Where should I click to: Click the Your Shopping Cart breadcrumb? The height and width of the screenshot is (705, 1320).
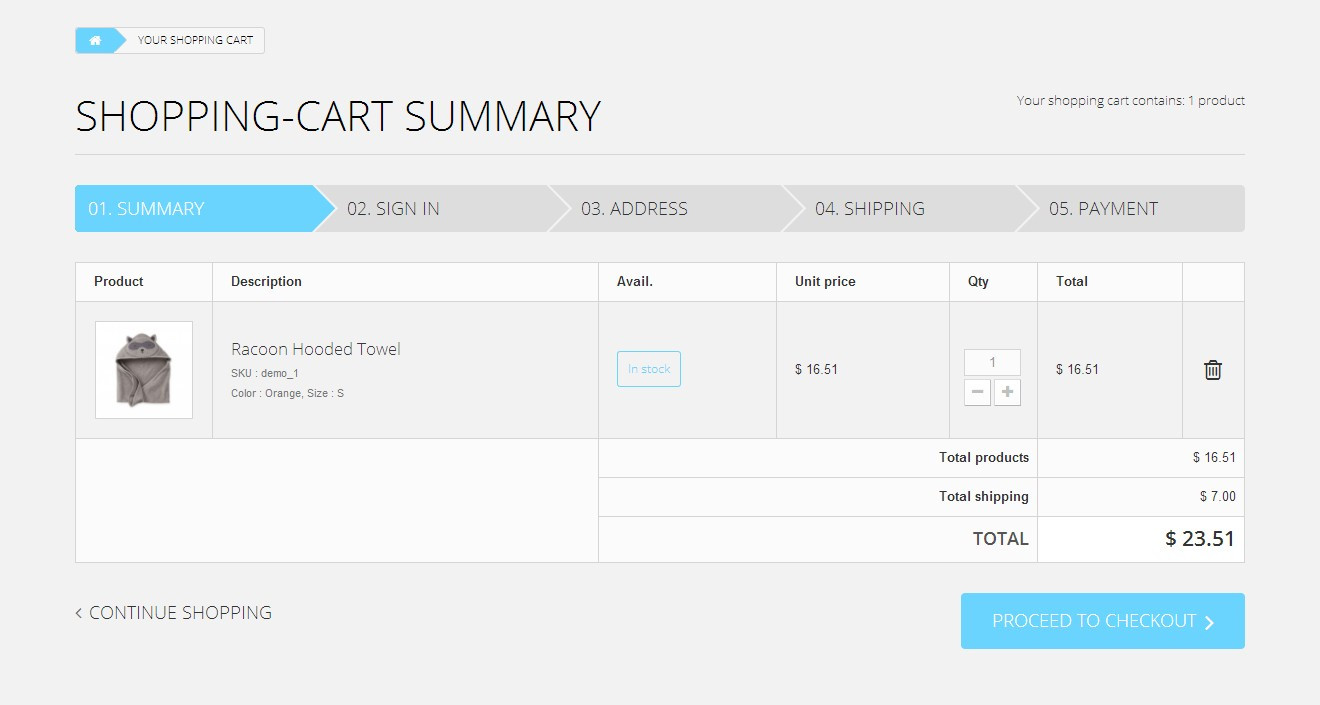pos(195,41)
